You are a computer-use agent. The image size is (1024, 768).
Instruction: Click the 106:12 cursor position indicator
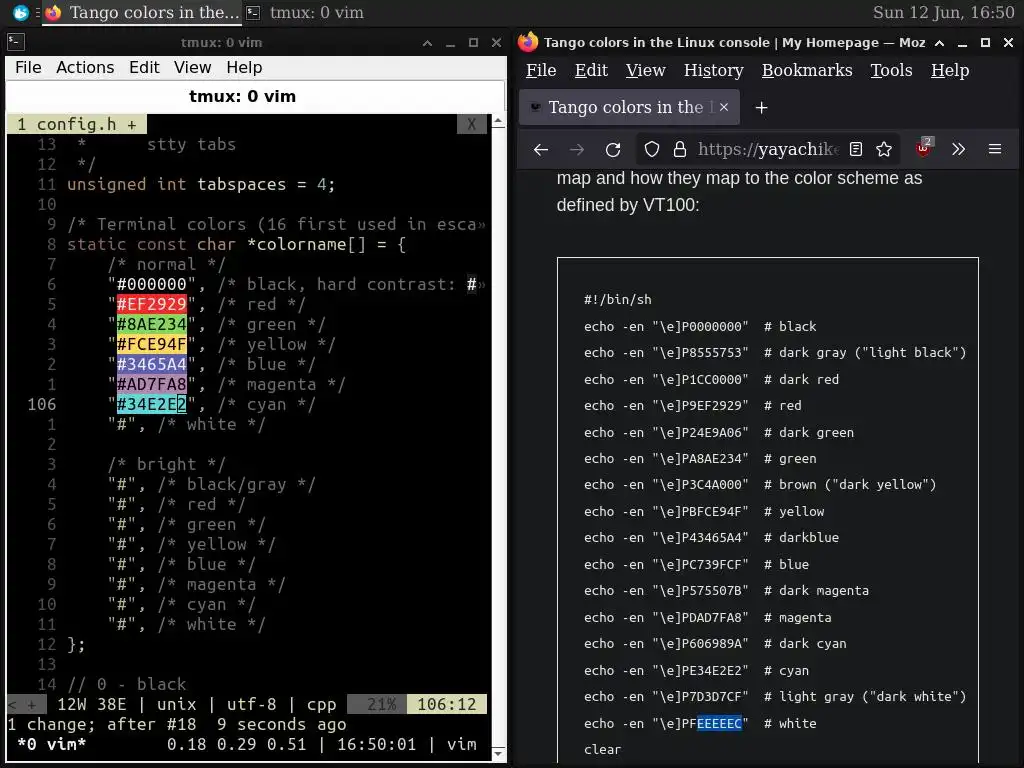tap(447, 704)
